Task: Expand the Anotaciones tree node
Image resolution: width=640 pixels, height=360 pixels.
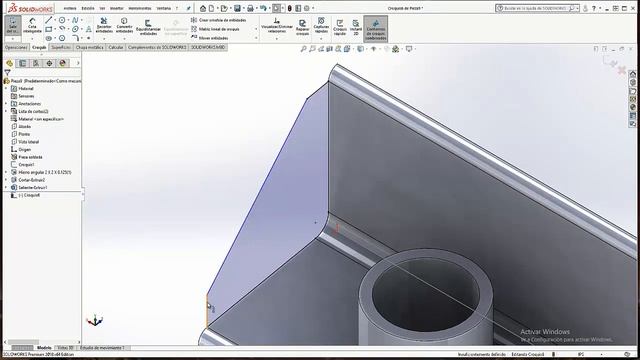Action: click(x=6, y=104)
